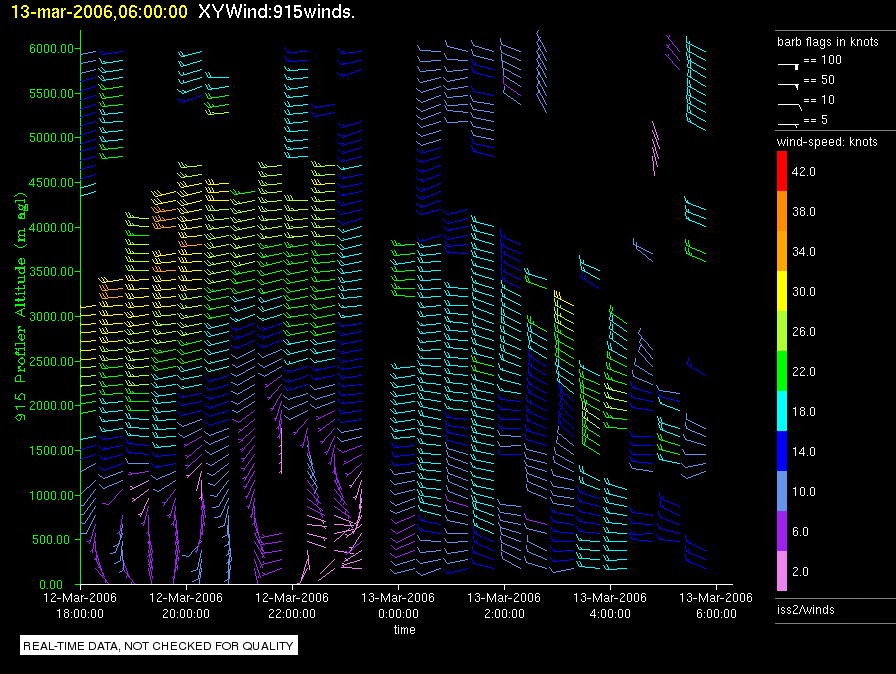Click the real-time data quality warning label
896x674 pixels.
(159, 646)
